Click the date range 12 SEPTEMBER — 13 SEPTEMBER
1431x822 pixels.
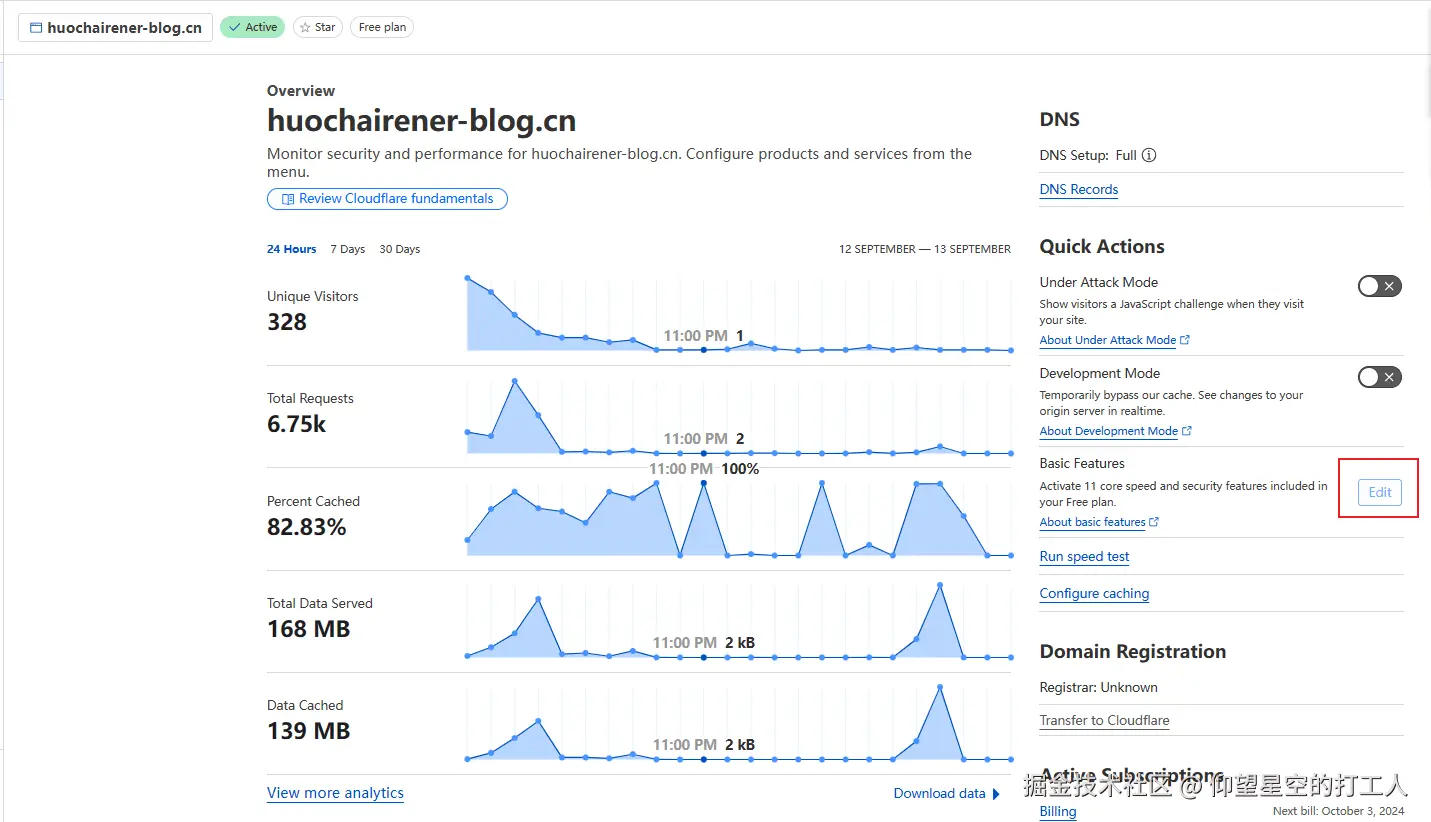[x=925, y=249]
